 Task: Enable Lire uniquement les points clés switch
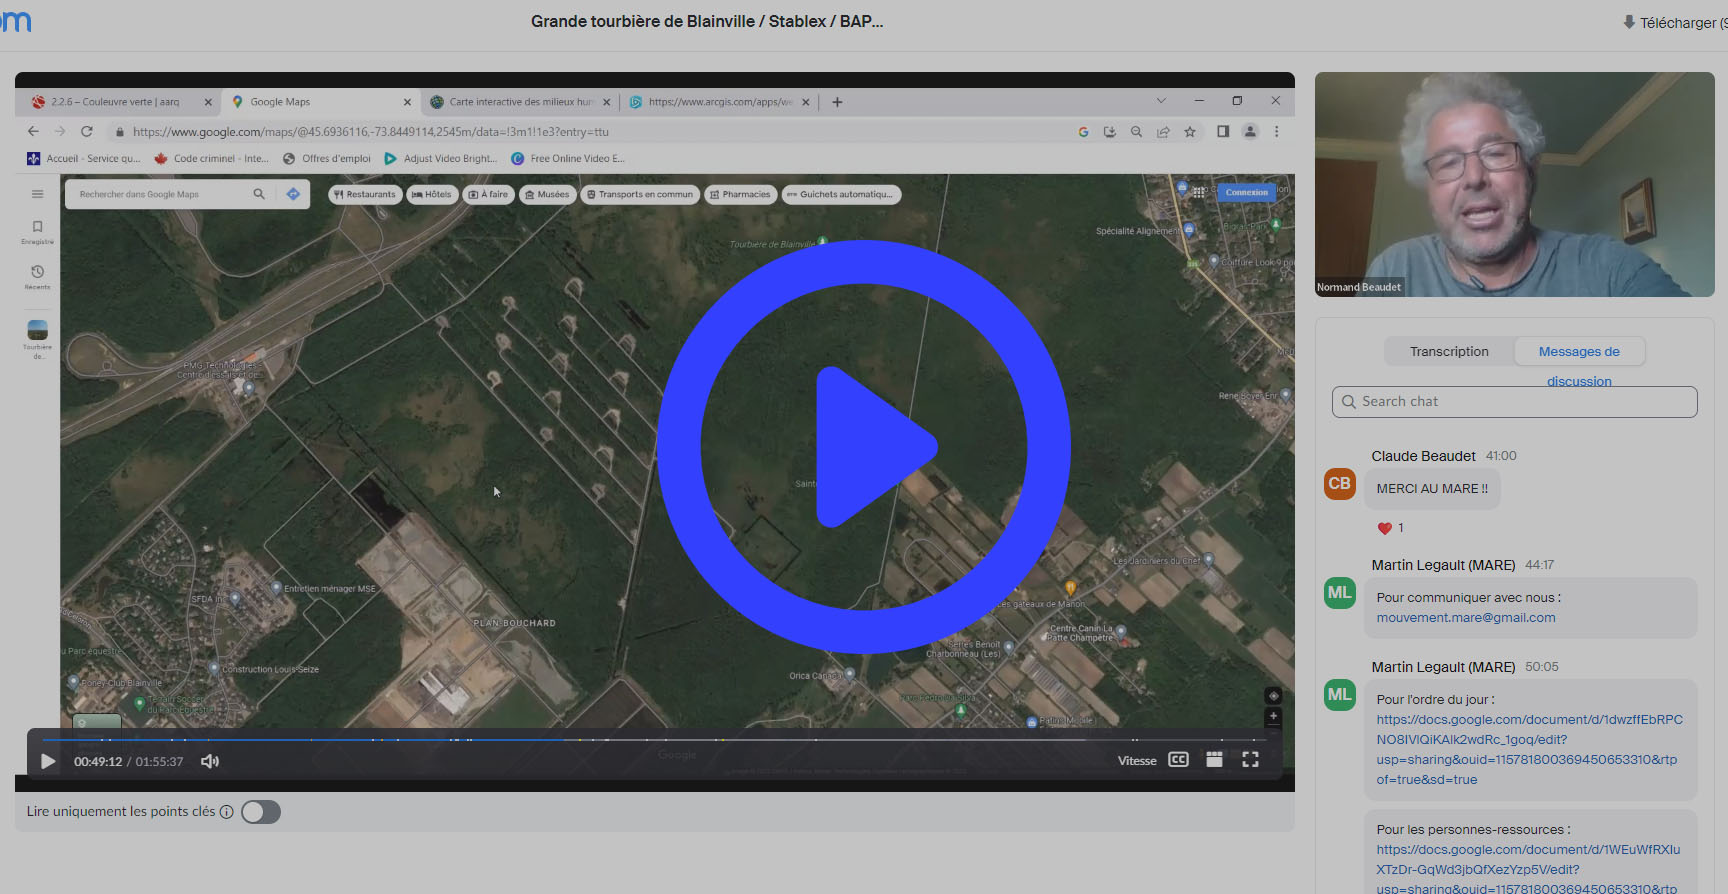261,812
